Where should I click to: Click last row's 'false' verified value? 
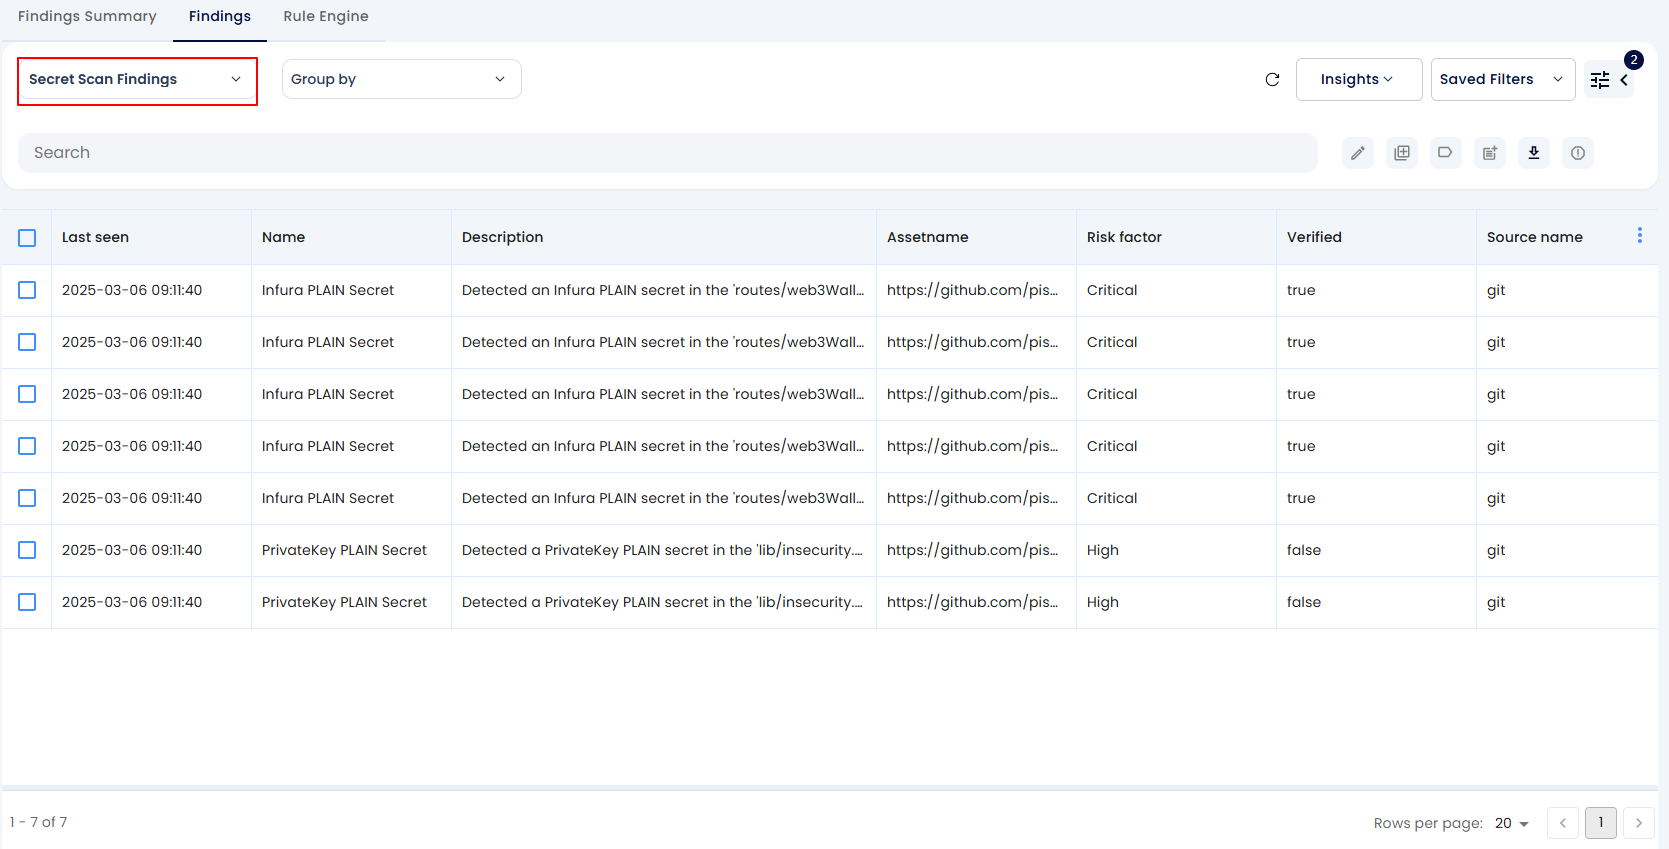tap(1304, 602)
